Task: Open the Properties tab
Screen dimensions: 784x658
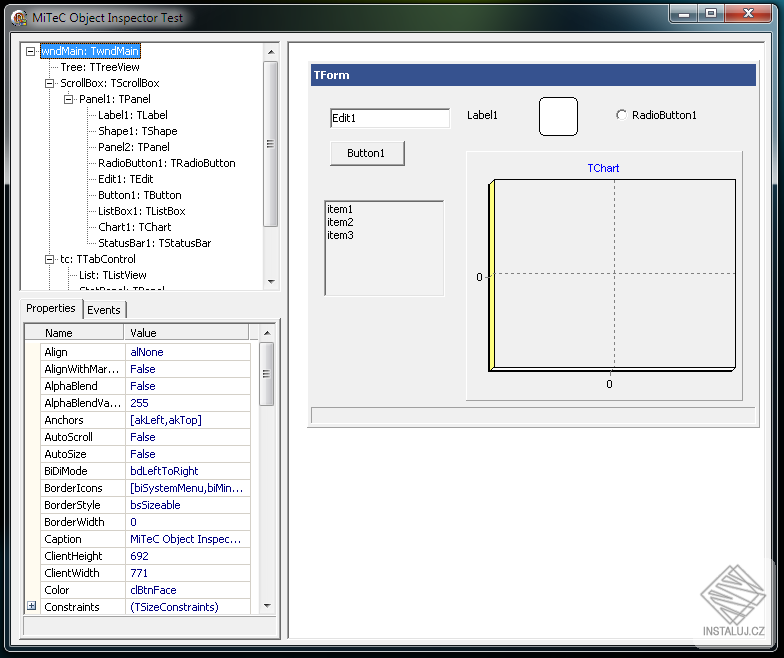Action: pos(50,308)
